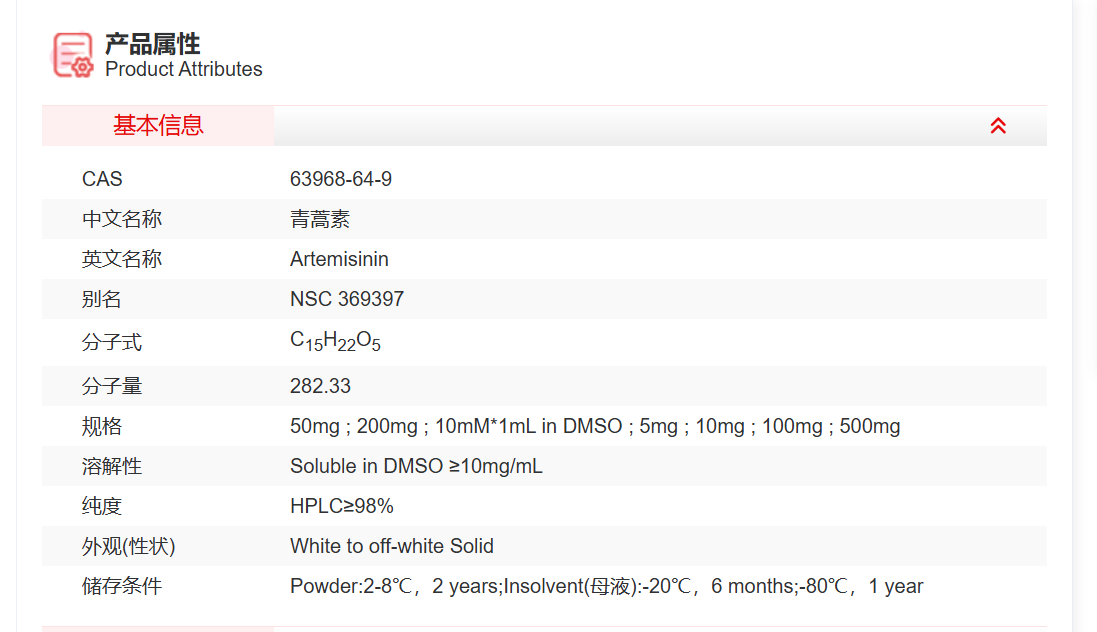Click the partially visible pink section at page bottom
The image size is (1097, 632).
(x=155, y=629)
